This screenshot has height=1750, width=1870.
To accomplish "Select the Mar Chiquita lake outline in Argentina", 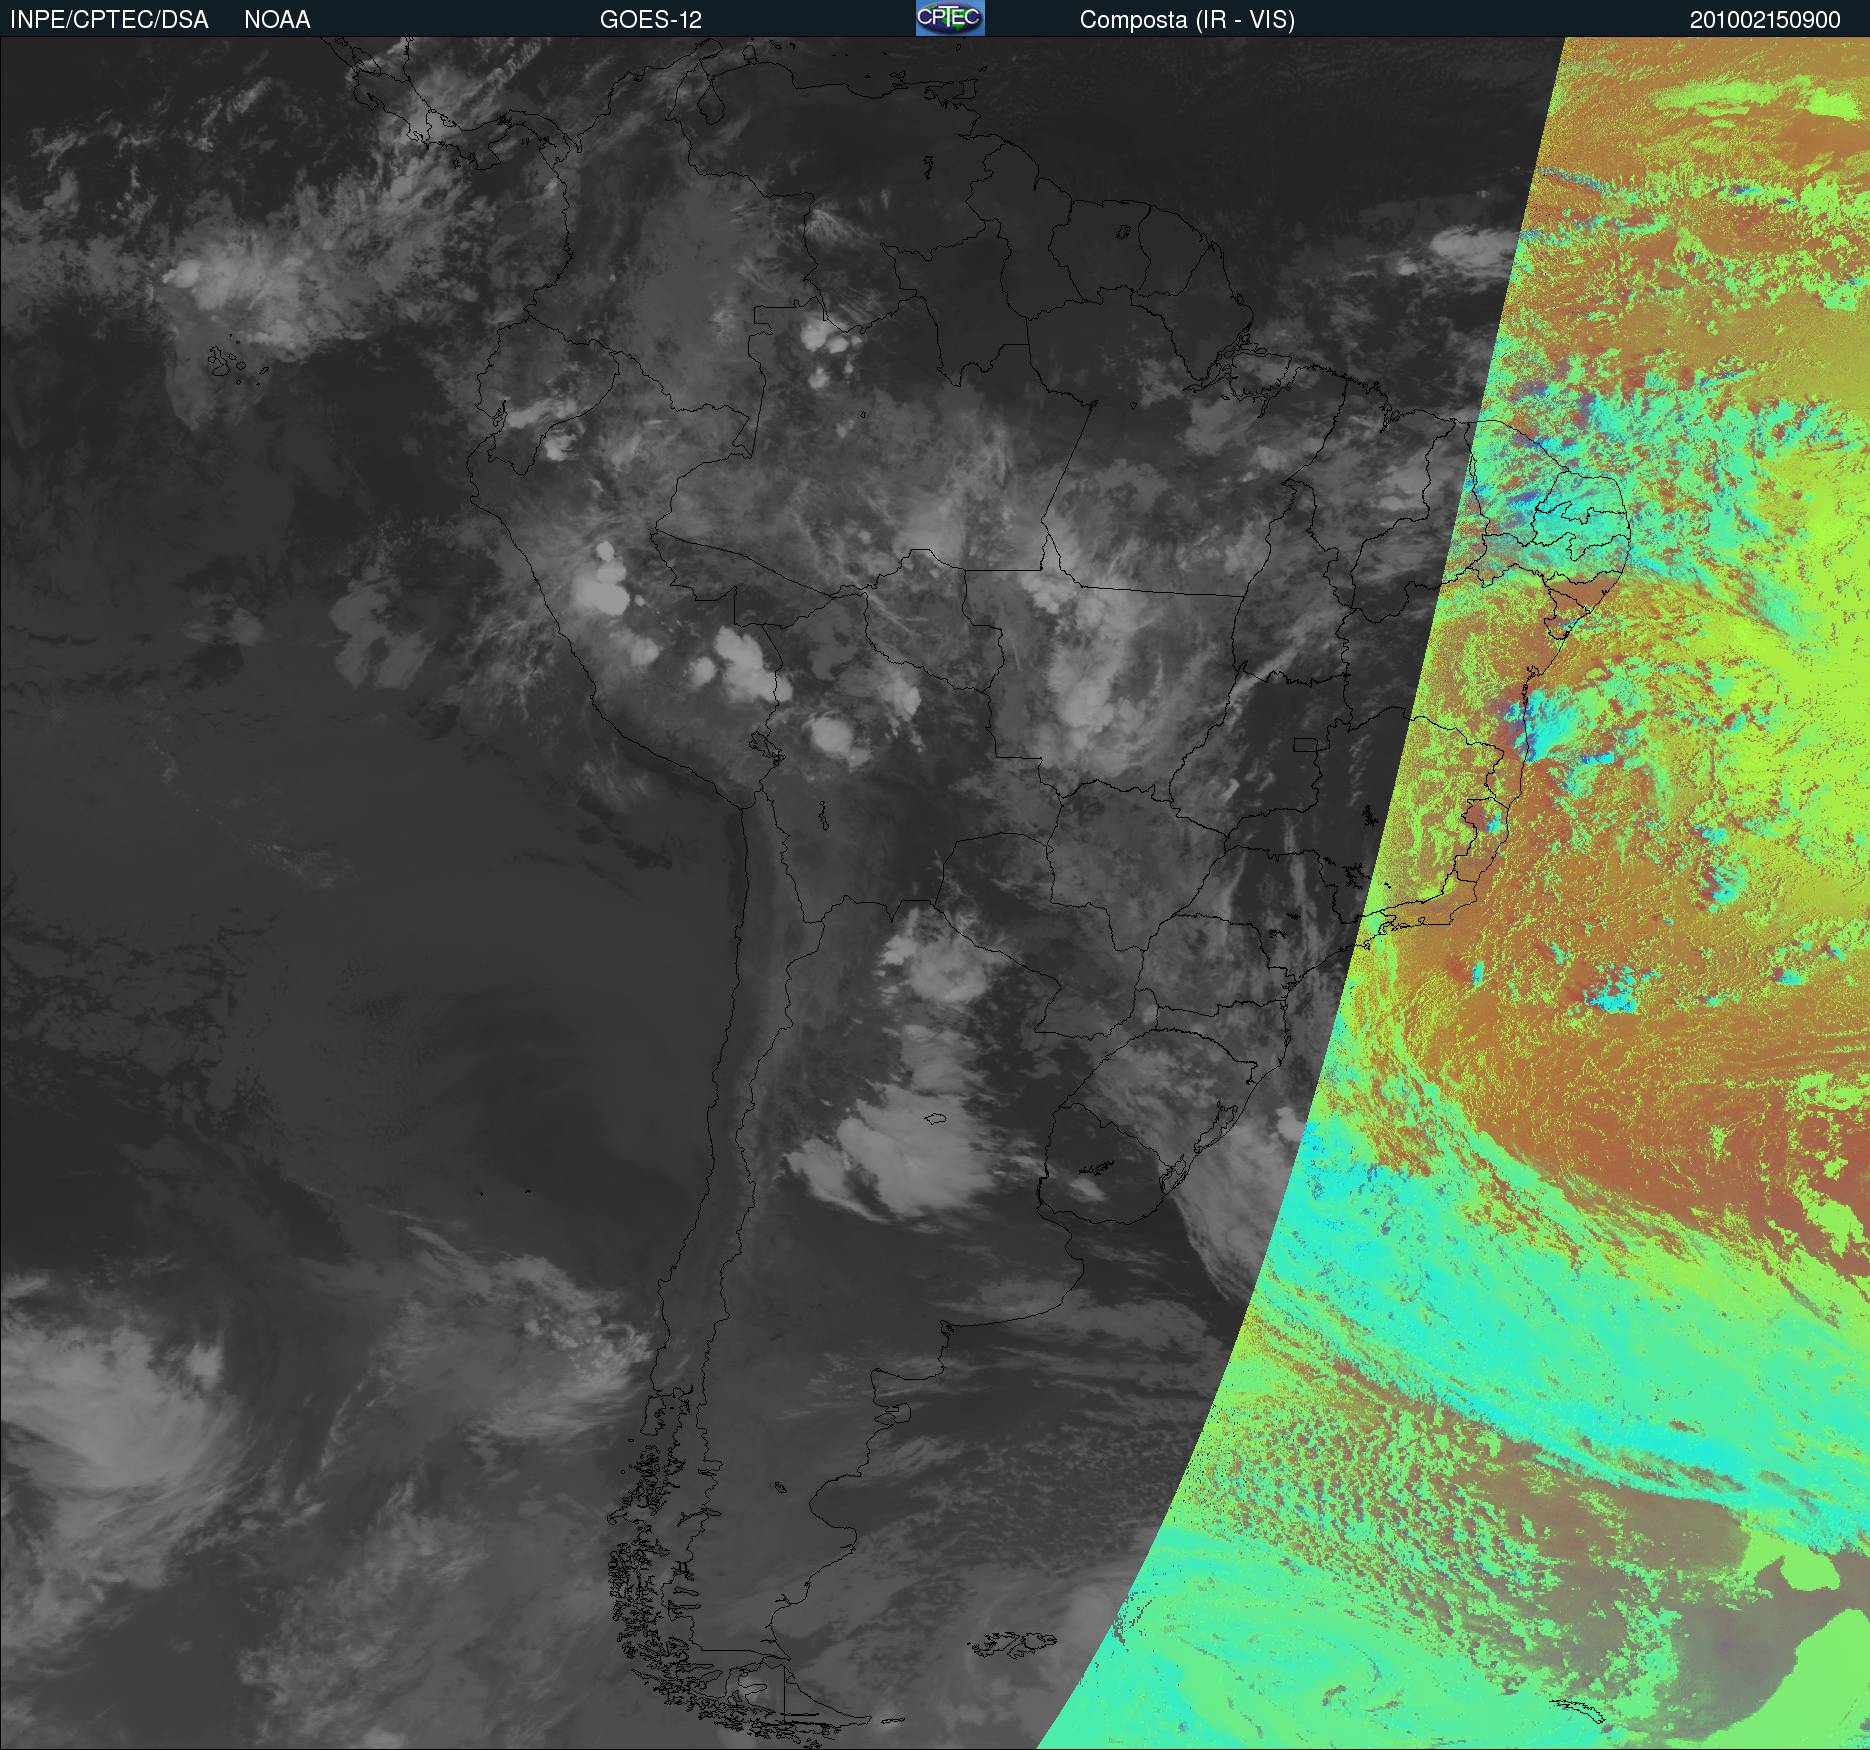I will [x=936, y=1118].
